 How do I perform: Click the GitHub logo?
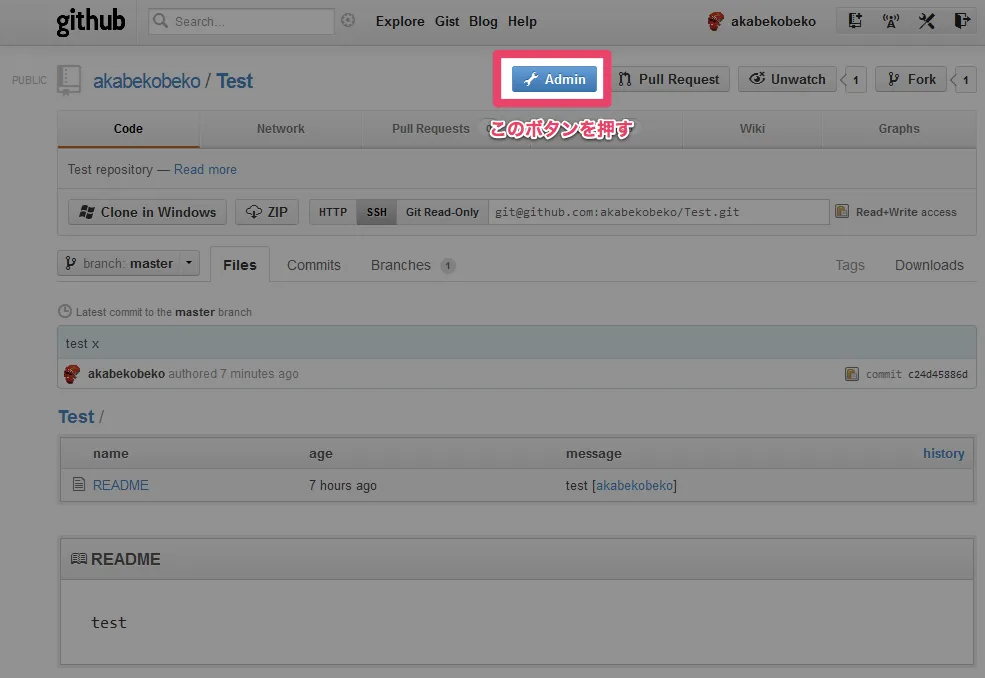[90, 21]
